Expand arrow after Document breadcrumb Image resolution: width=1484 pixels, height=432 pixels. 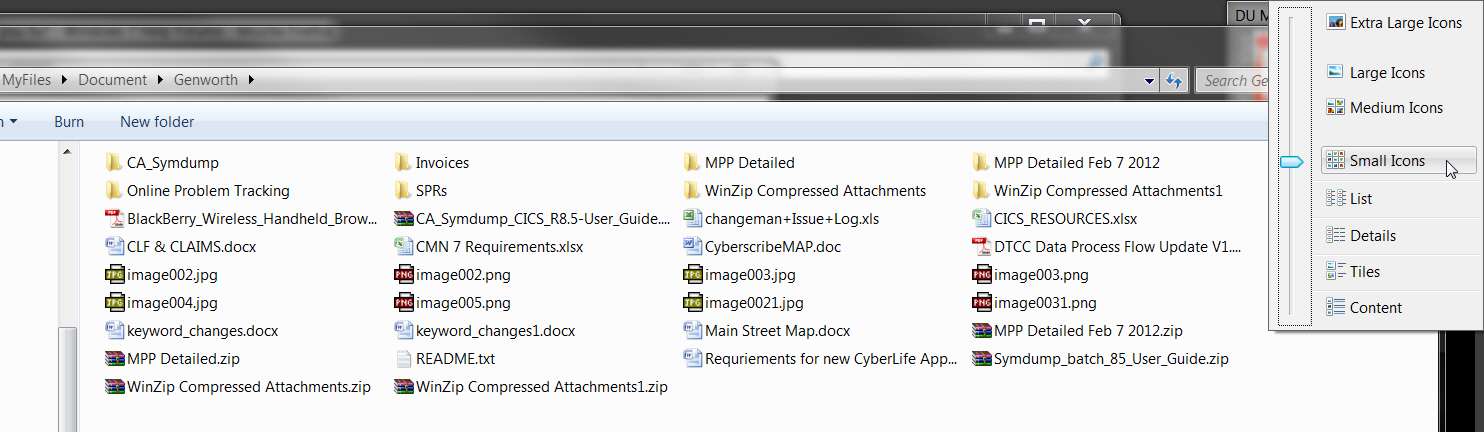coord(161,80)
